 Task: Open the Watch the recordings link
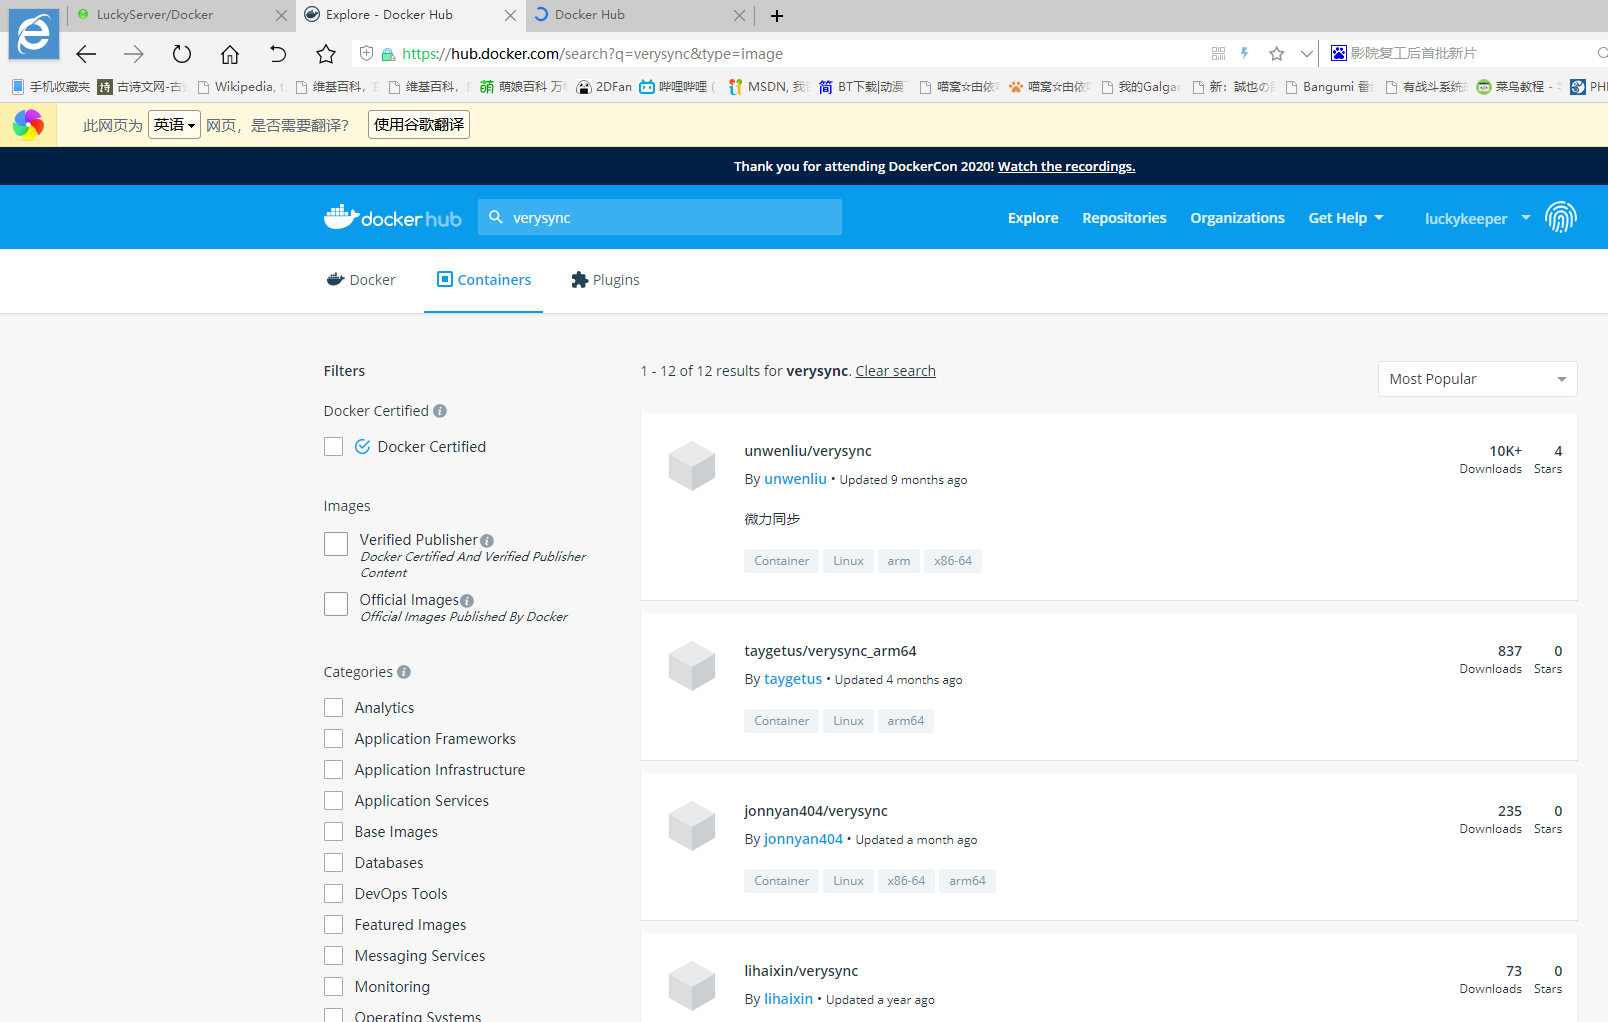[x=1066, y=166]
